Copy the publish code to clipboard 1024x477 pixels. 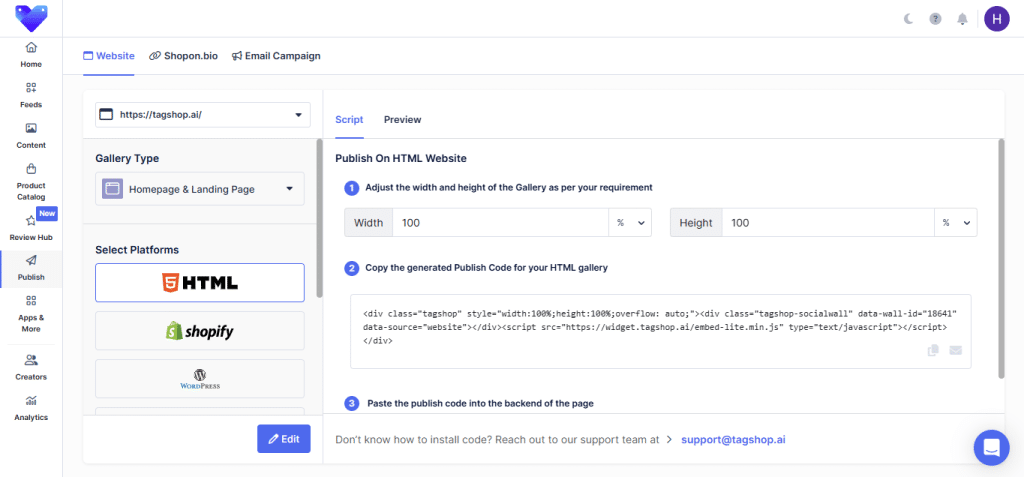coord(933,350)
